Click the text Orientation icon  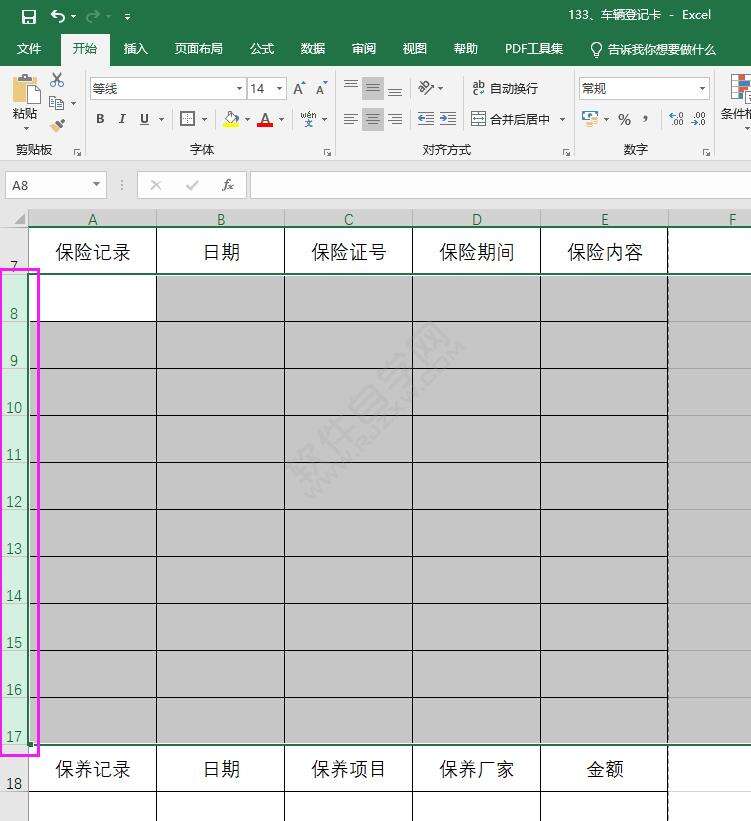coord(426,88)
